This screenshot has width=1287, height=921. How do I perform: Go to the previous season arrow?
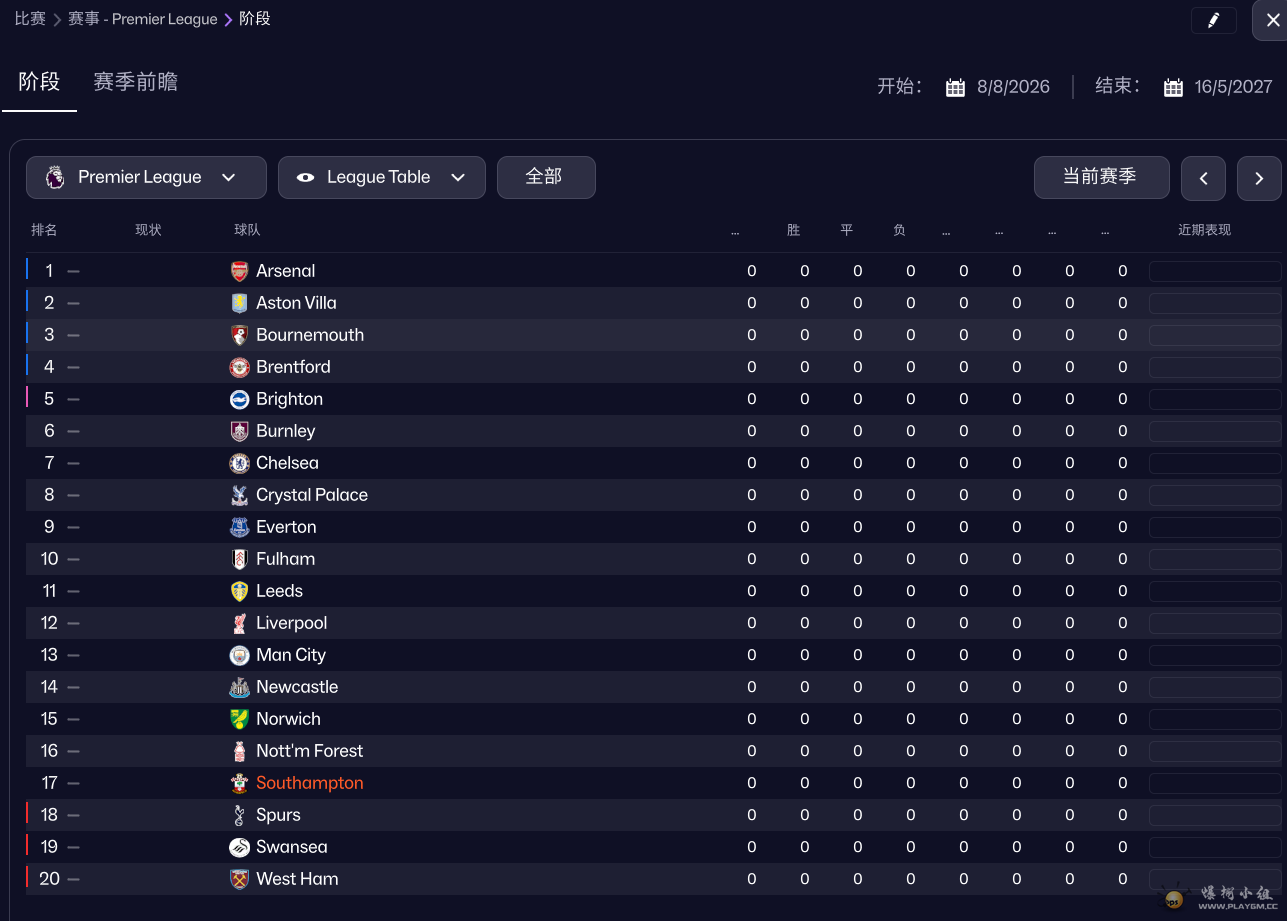point(1203,178)
